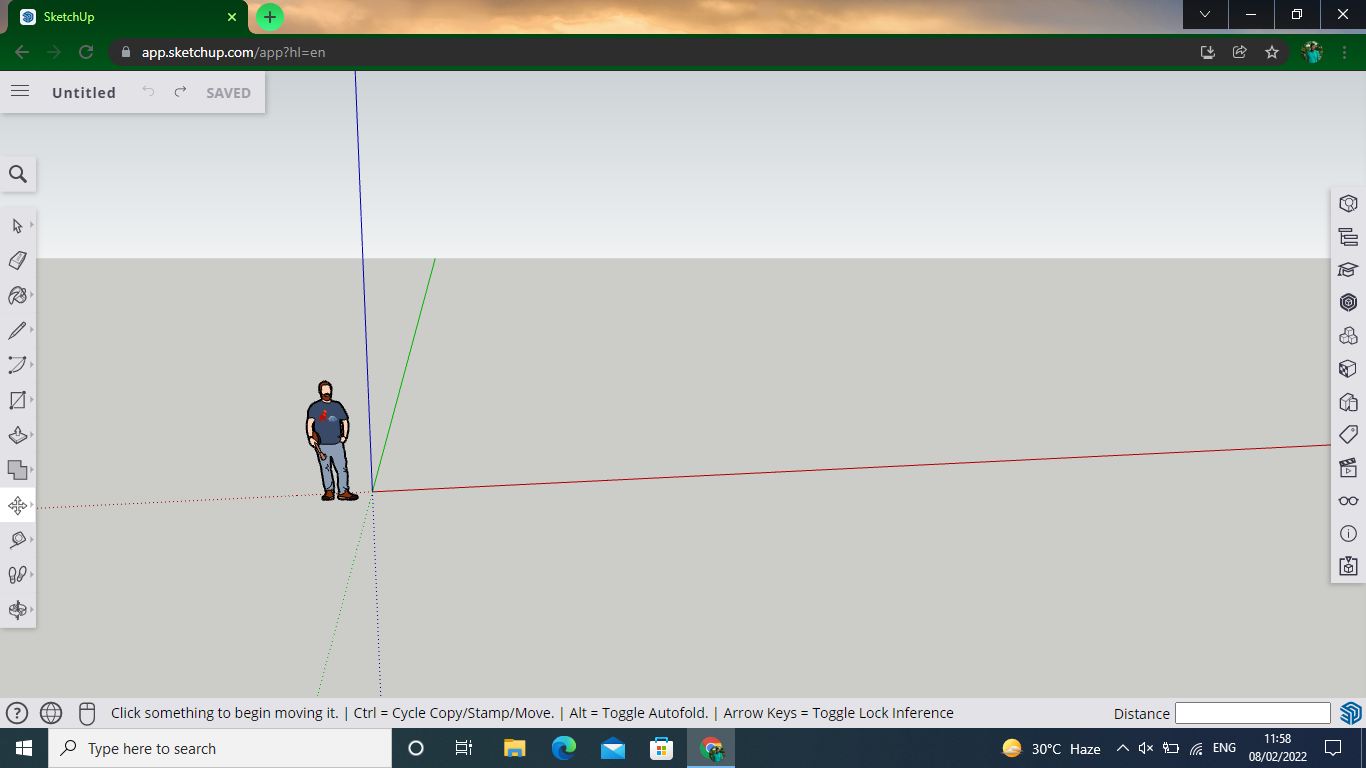Viewport: 1366px width, 768px height.
Task: Select the Arc tool
Action: [17, 365]
